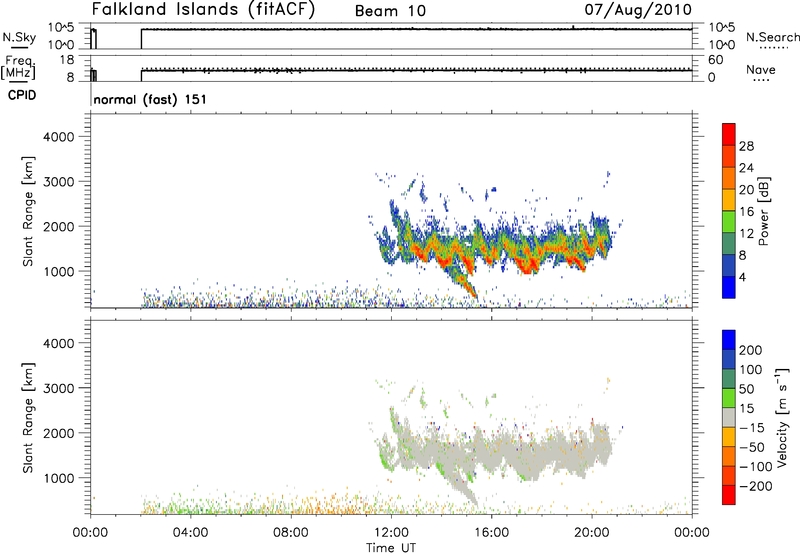Click red top segment of Power colorbar
The image size is (800, 554).
click(x=729, y=134)
